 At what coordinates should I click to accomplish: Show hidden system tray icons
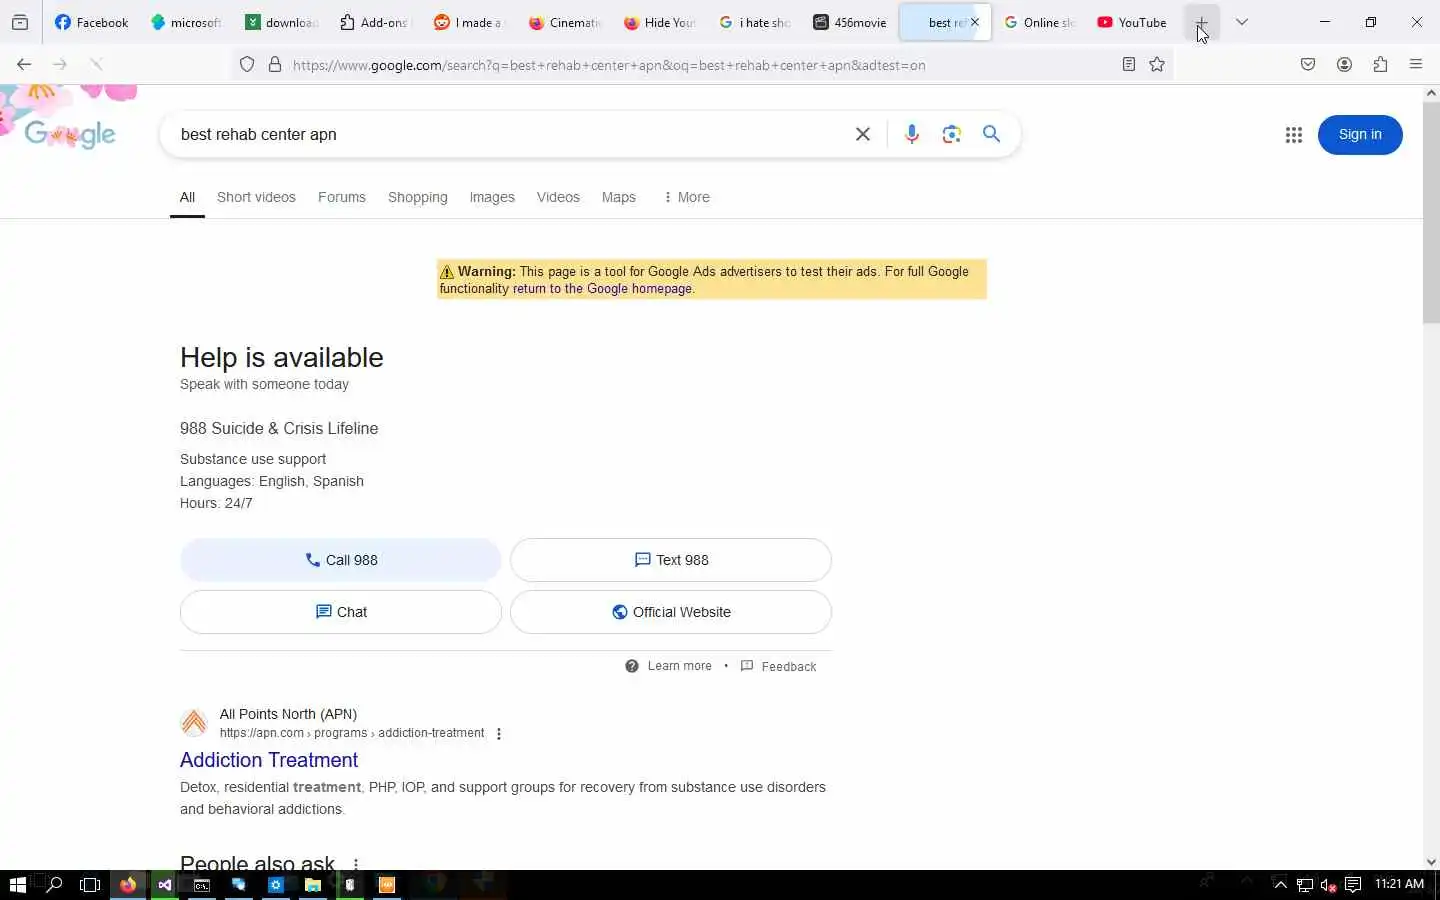pos(1280,885)
